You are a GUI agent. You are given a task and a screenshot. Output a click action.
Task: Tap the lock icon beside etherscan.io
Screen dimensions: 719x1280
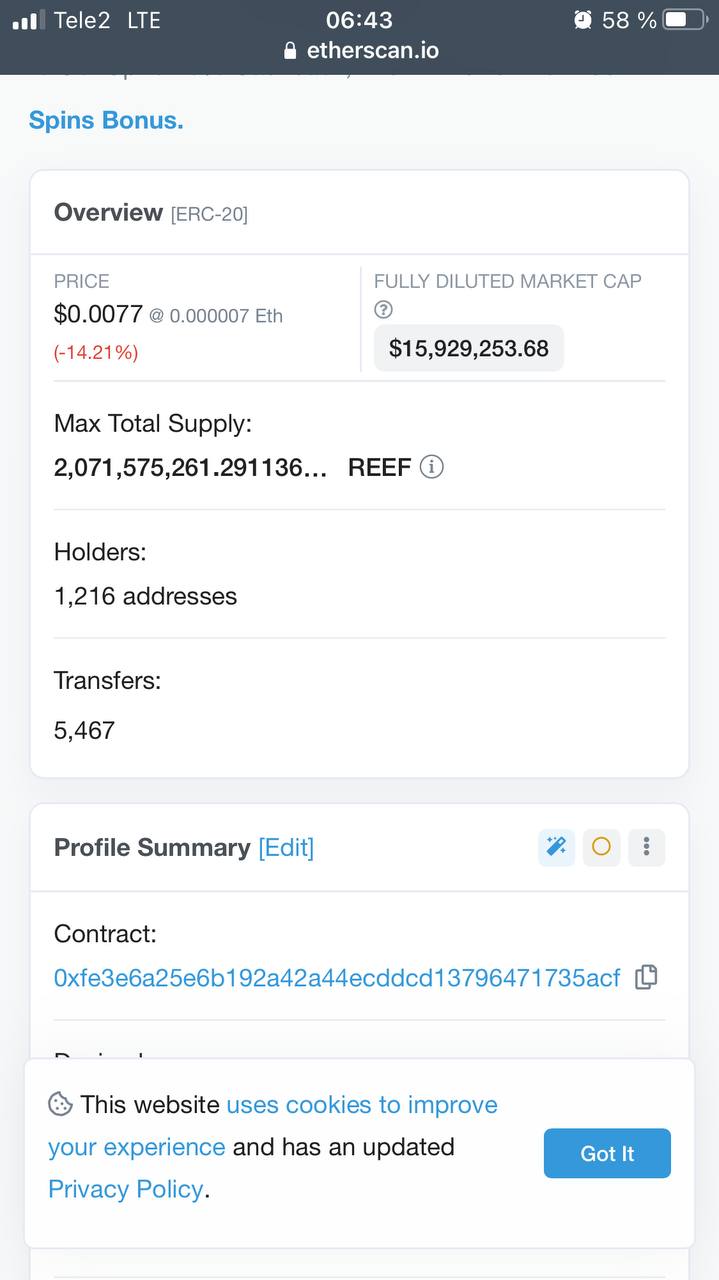point(291,51)
